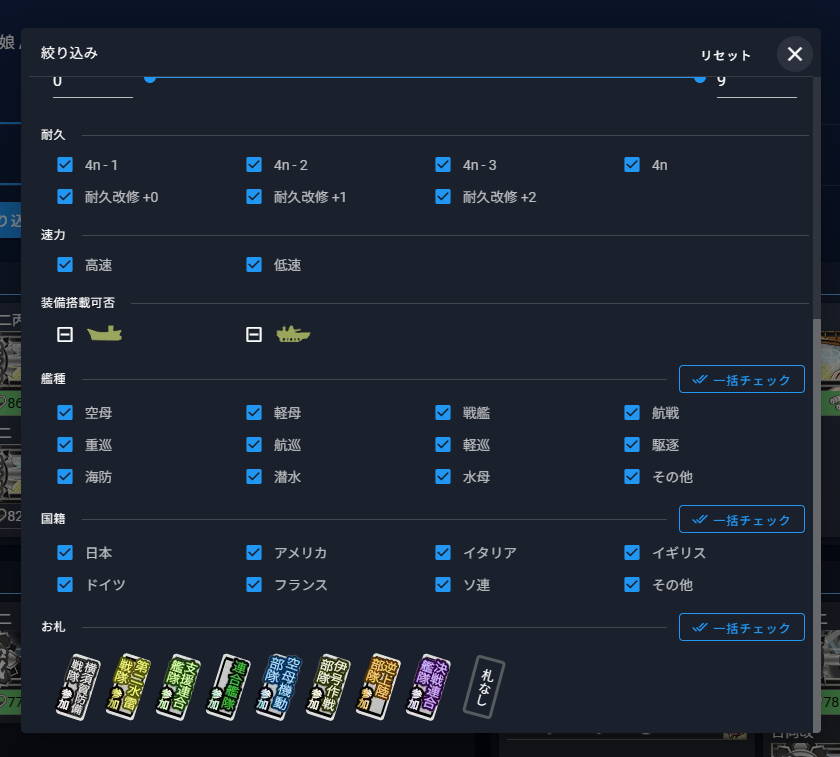The image size is (840, 757).
Task: Click the amphibious tank equipment icon
Action: 294,334
